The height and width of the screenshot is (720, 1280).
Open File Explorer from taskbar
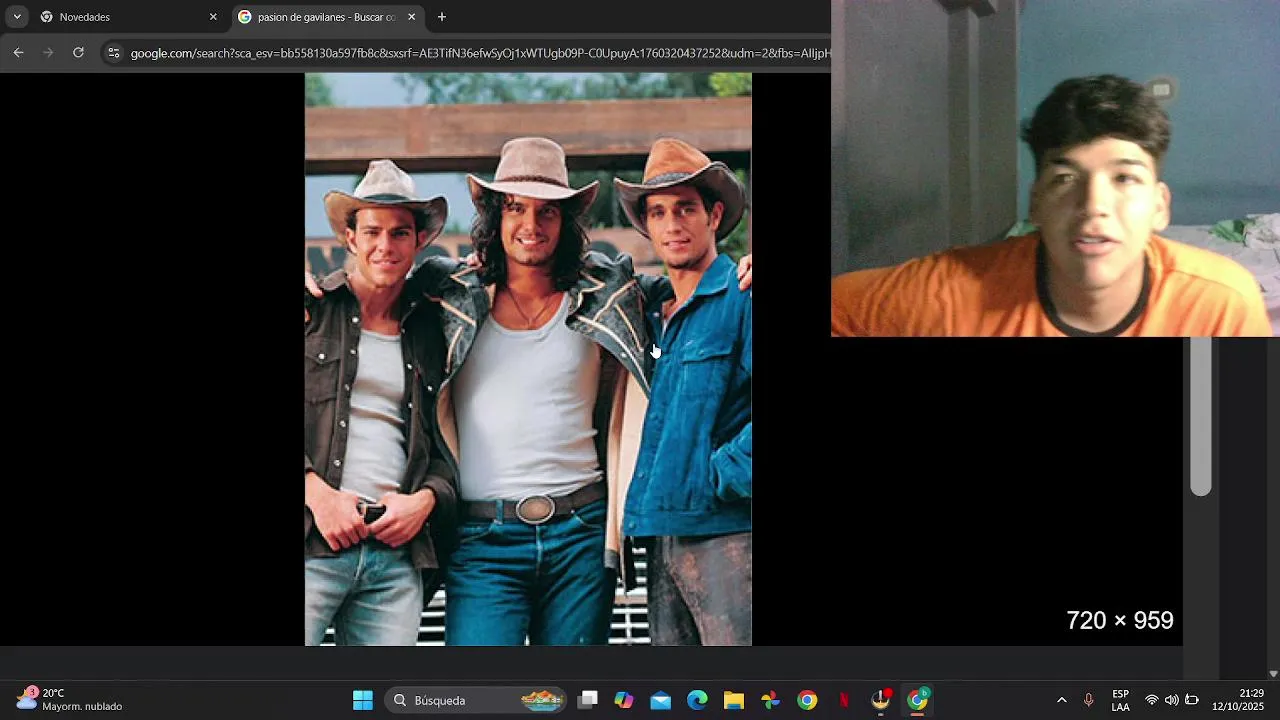tap(734, 700)
